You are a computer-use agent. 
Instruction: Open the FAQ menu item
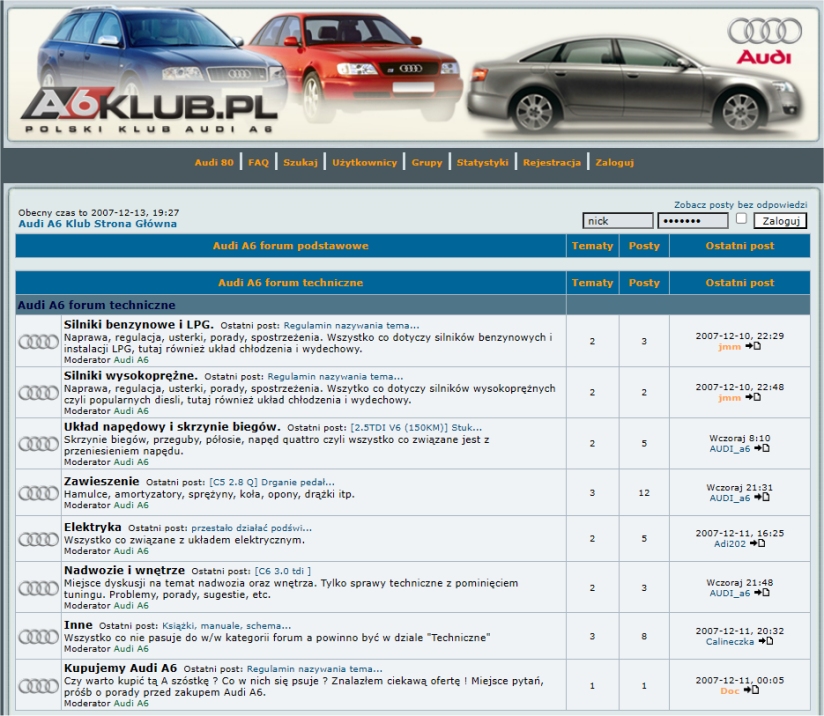[258, 162]
